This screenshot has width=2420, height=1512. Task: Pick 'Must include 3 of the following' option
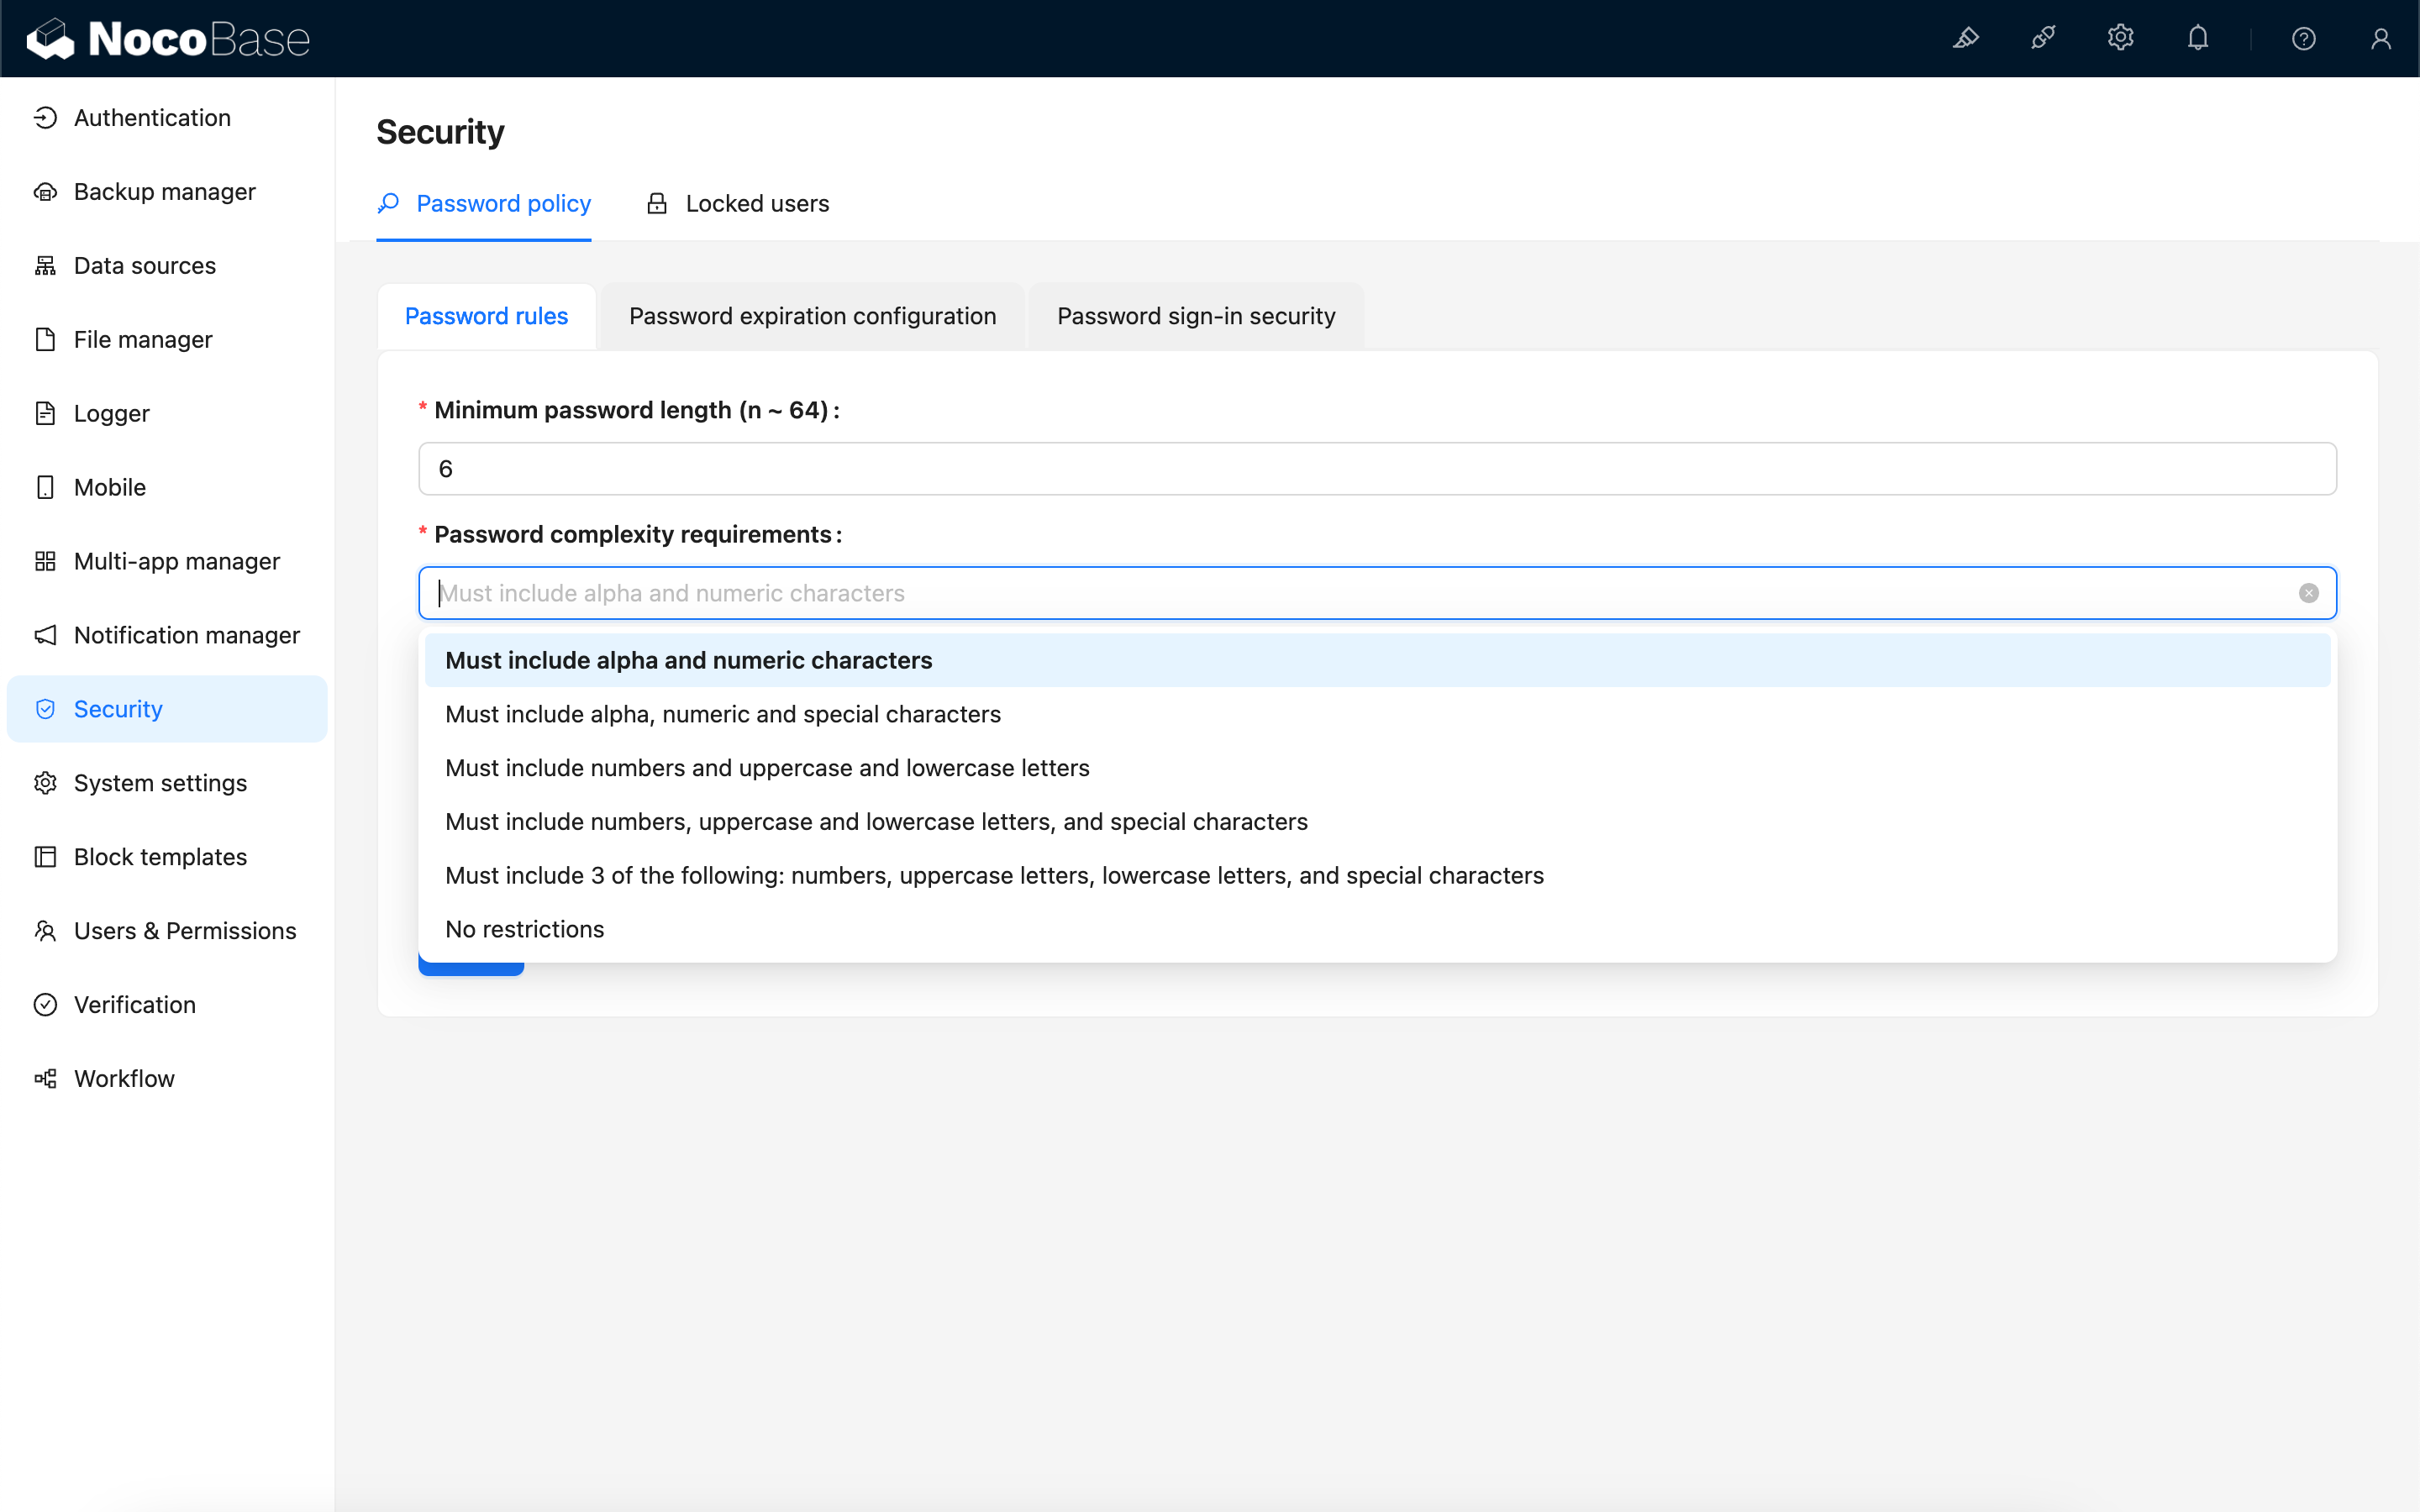(x=993, y=875)
